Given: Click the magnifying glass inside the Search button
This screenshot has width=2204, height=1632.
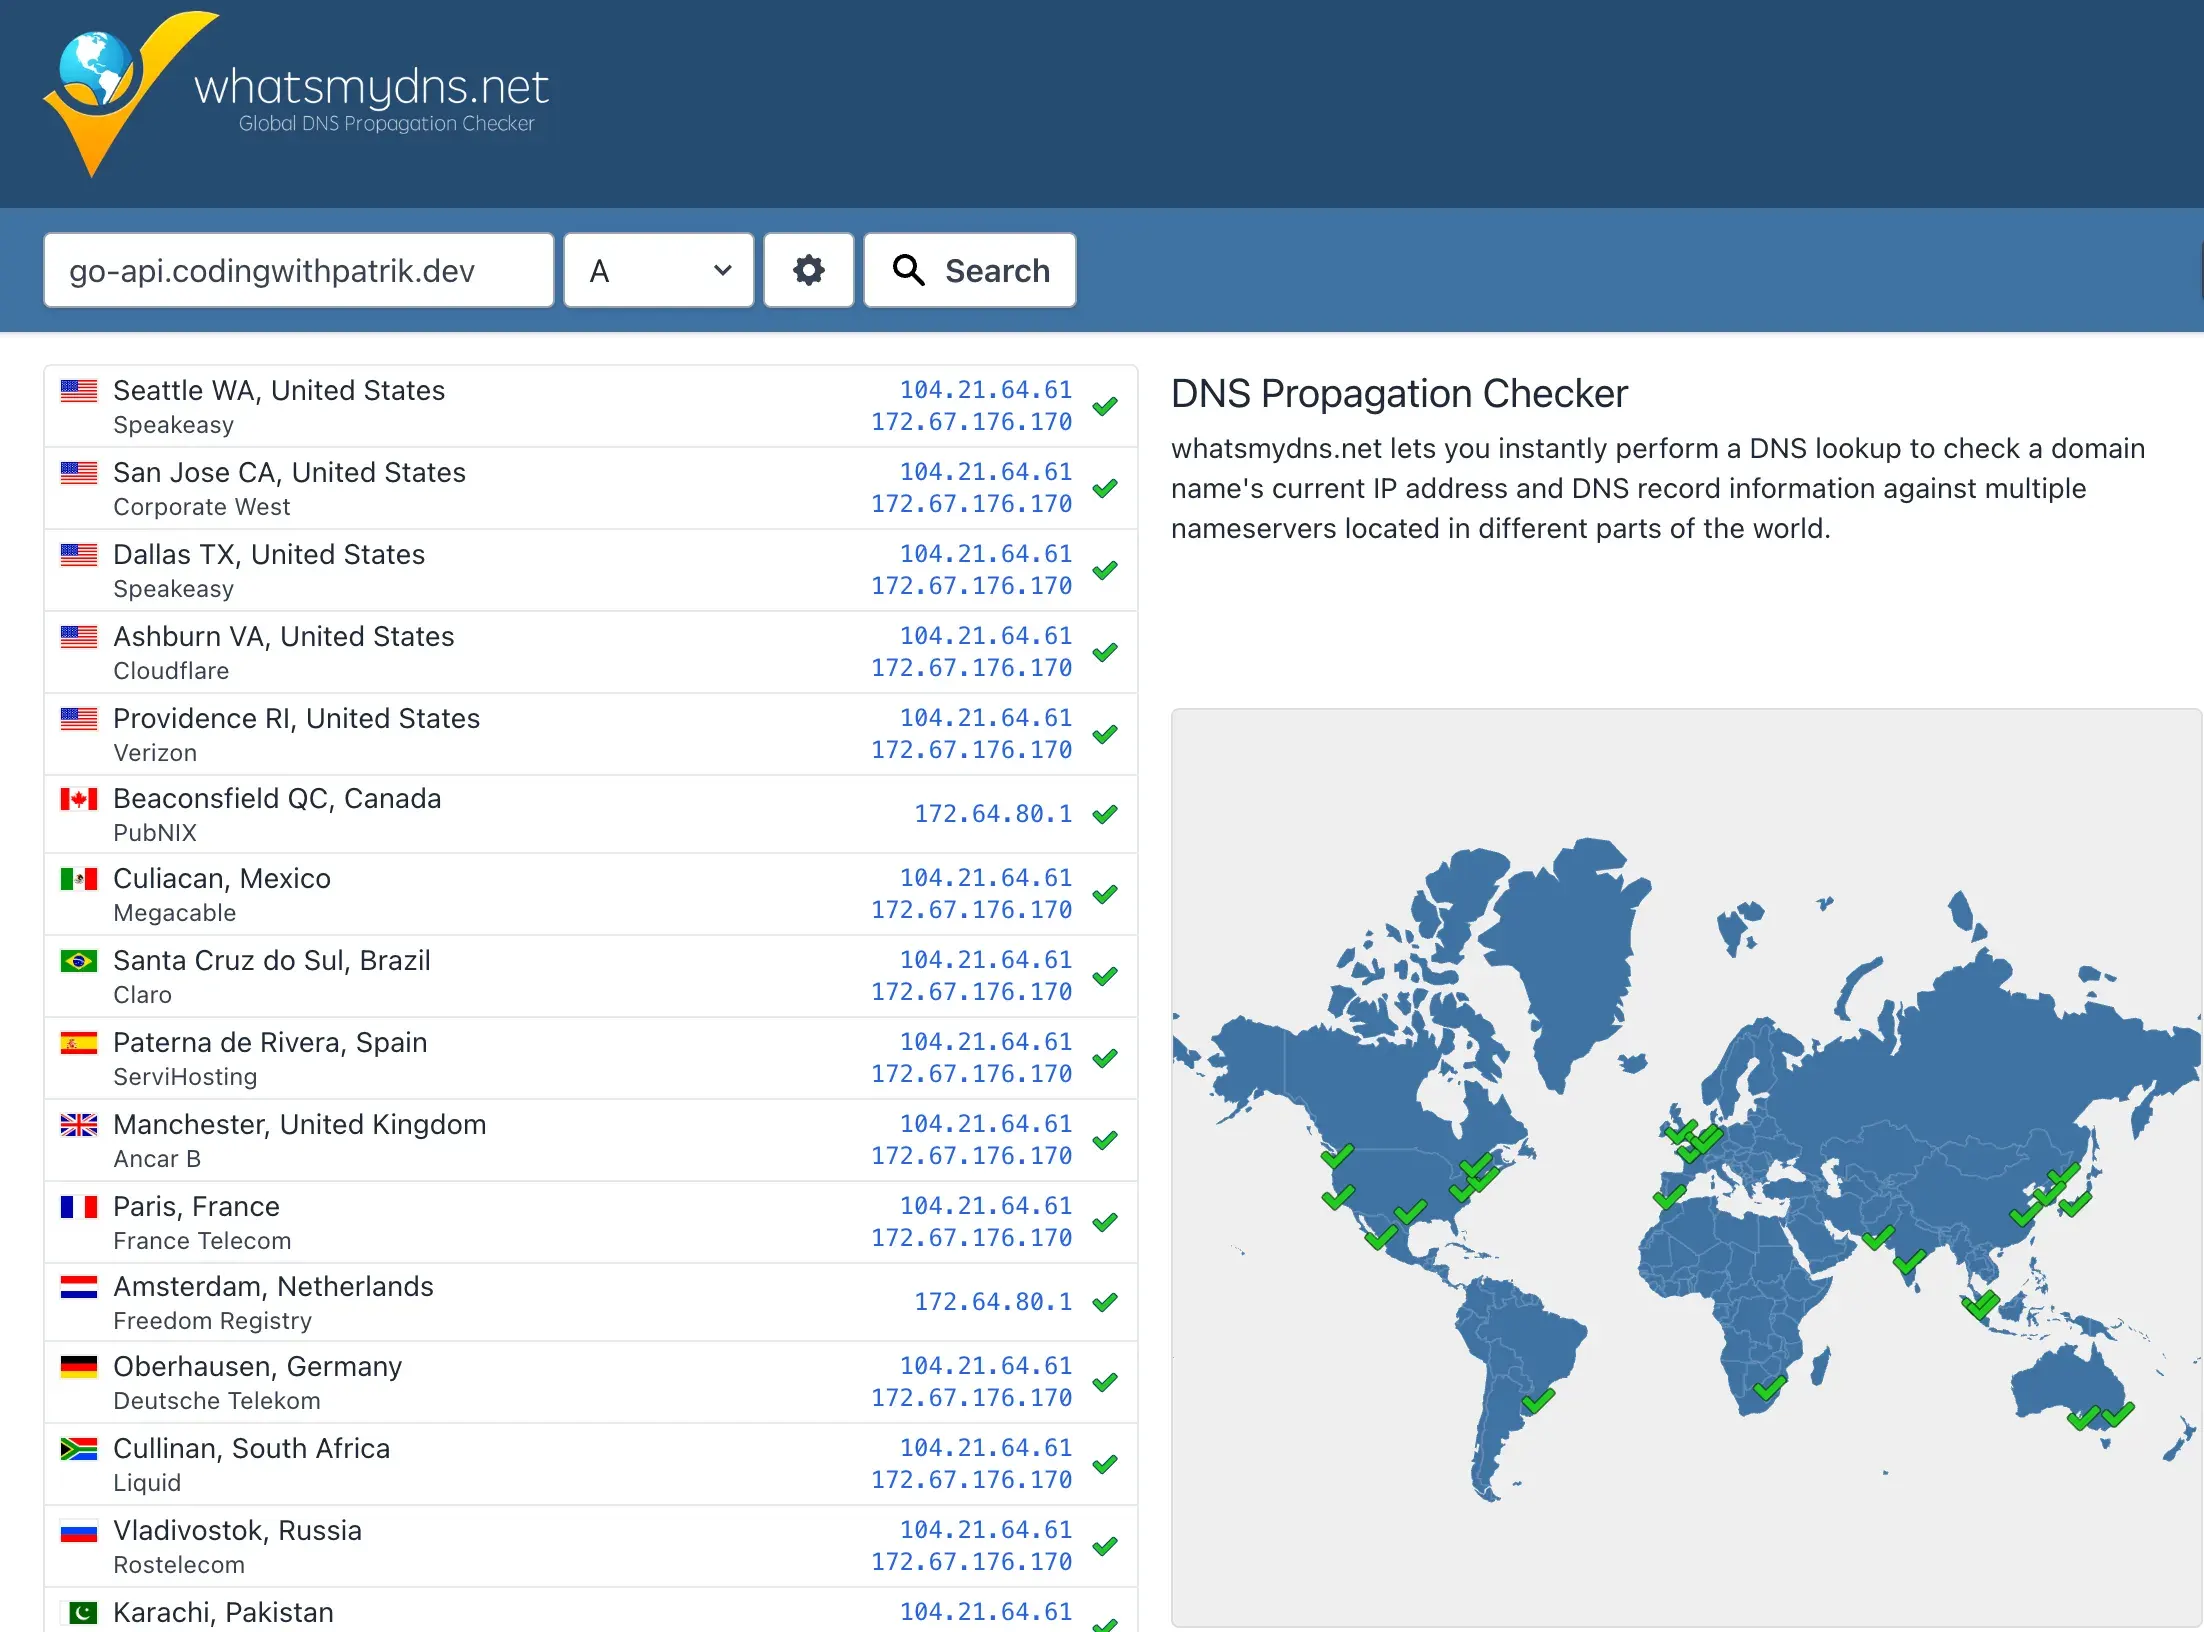Looking at the screenshot, I should coord(908,269).
